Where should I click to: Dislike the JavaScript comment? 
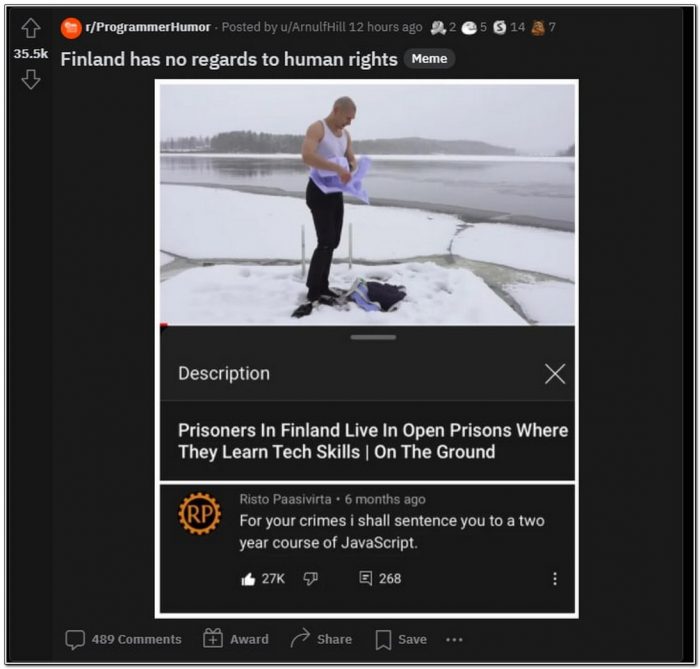(310, 579)
